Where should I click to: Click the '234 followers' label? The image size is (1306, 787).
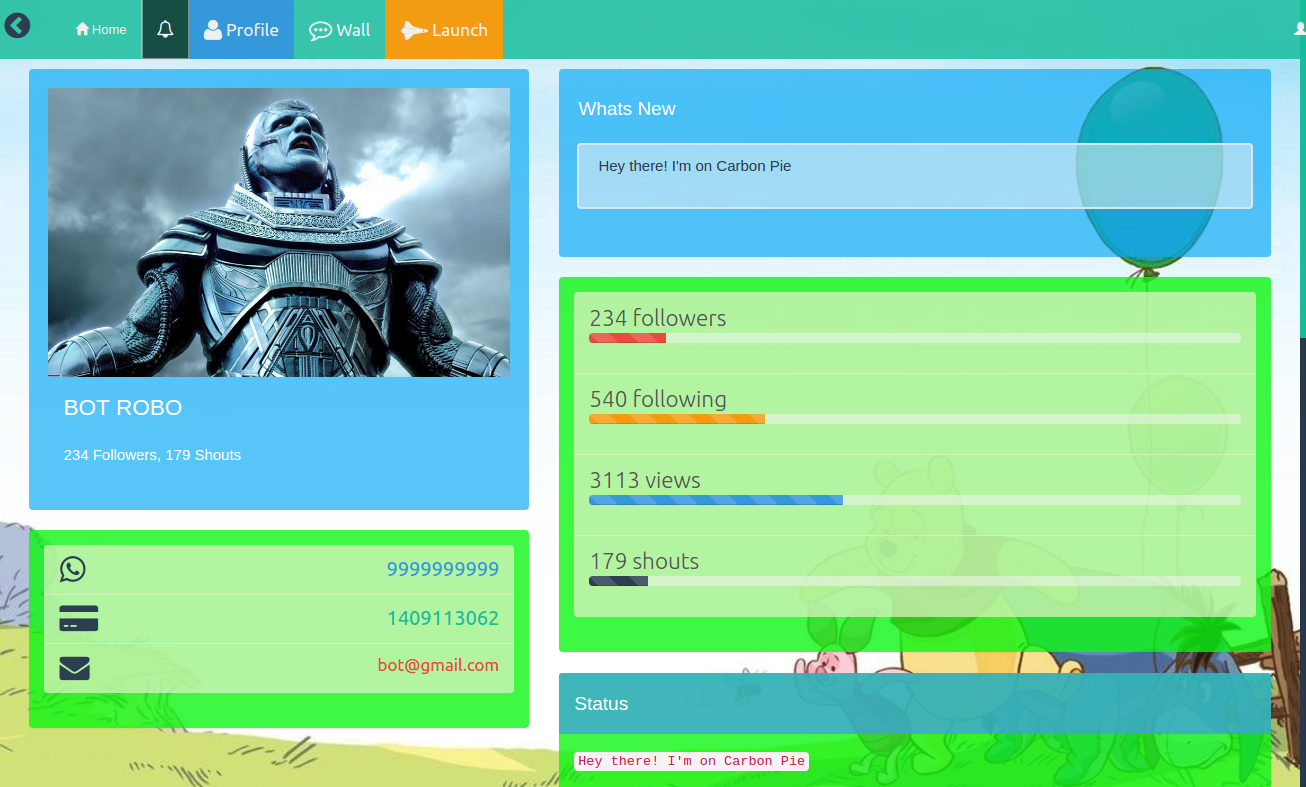tap(658, 318)
